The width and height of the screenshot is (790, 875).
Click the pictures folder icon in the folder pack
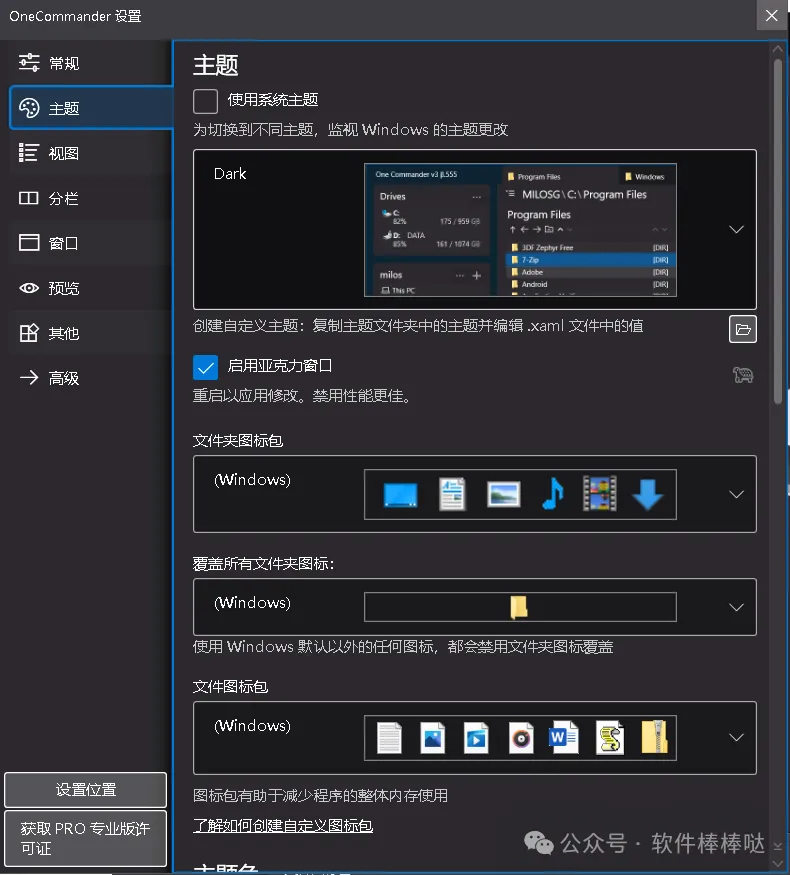tap(503, 494)
